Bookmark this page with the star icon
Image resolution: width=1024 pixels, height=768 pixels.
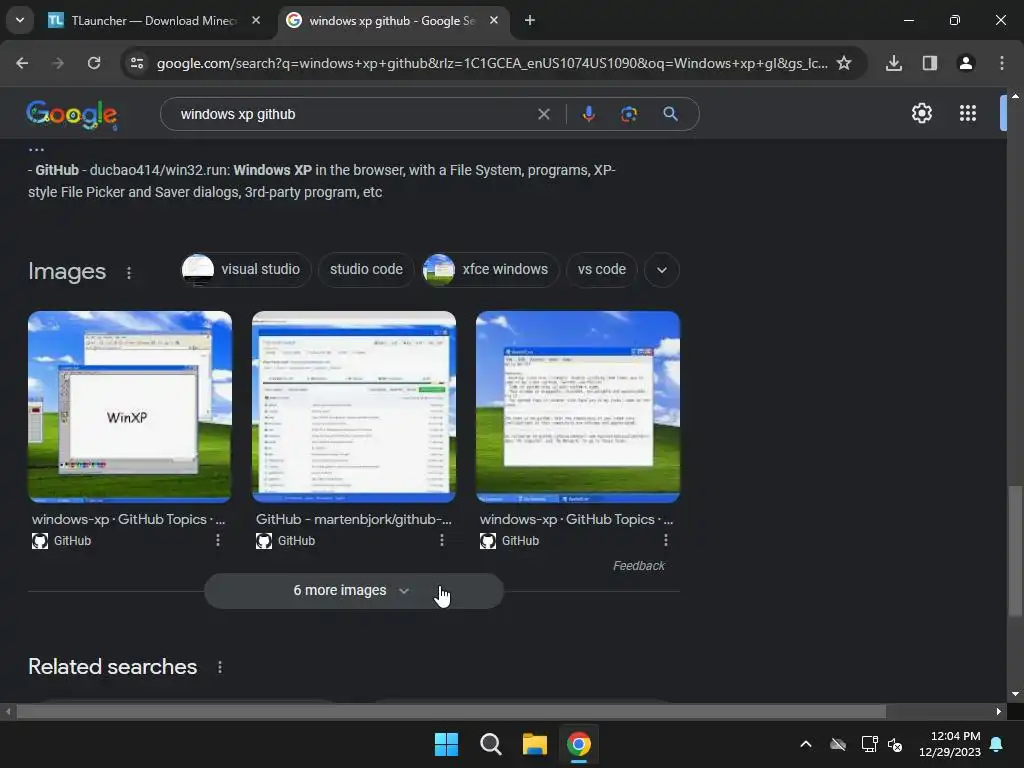pyautogui.click(x=844, y=63)
